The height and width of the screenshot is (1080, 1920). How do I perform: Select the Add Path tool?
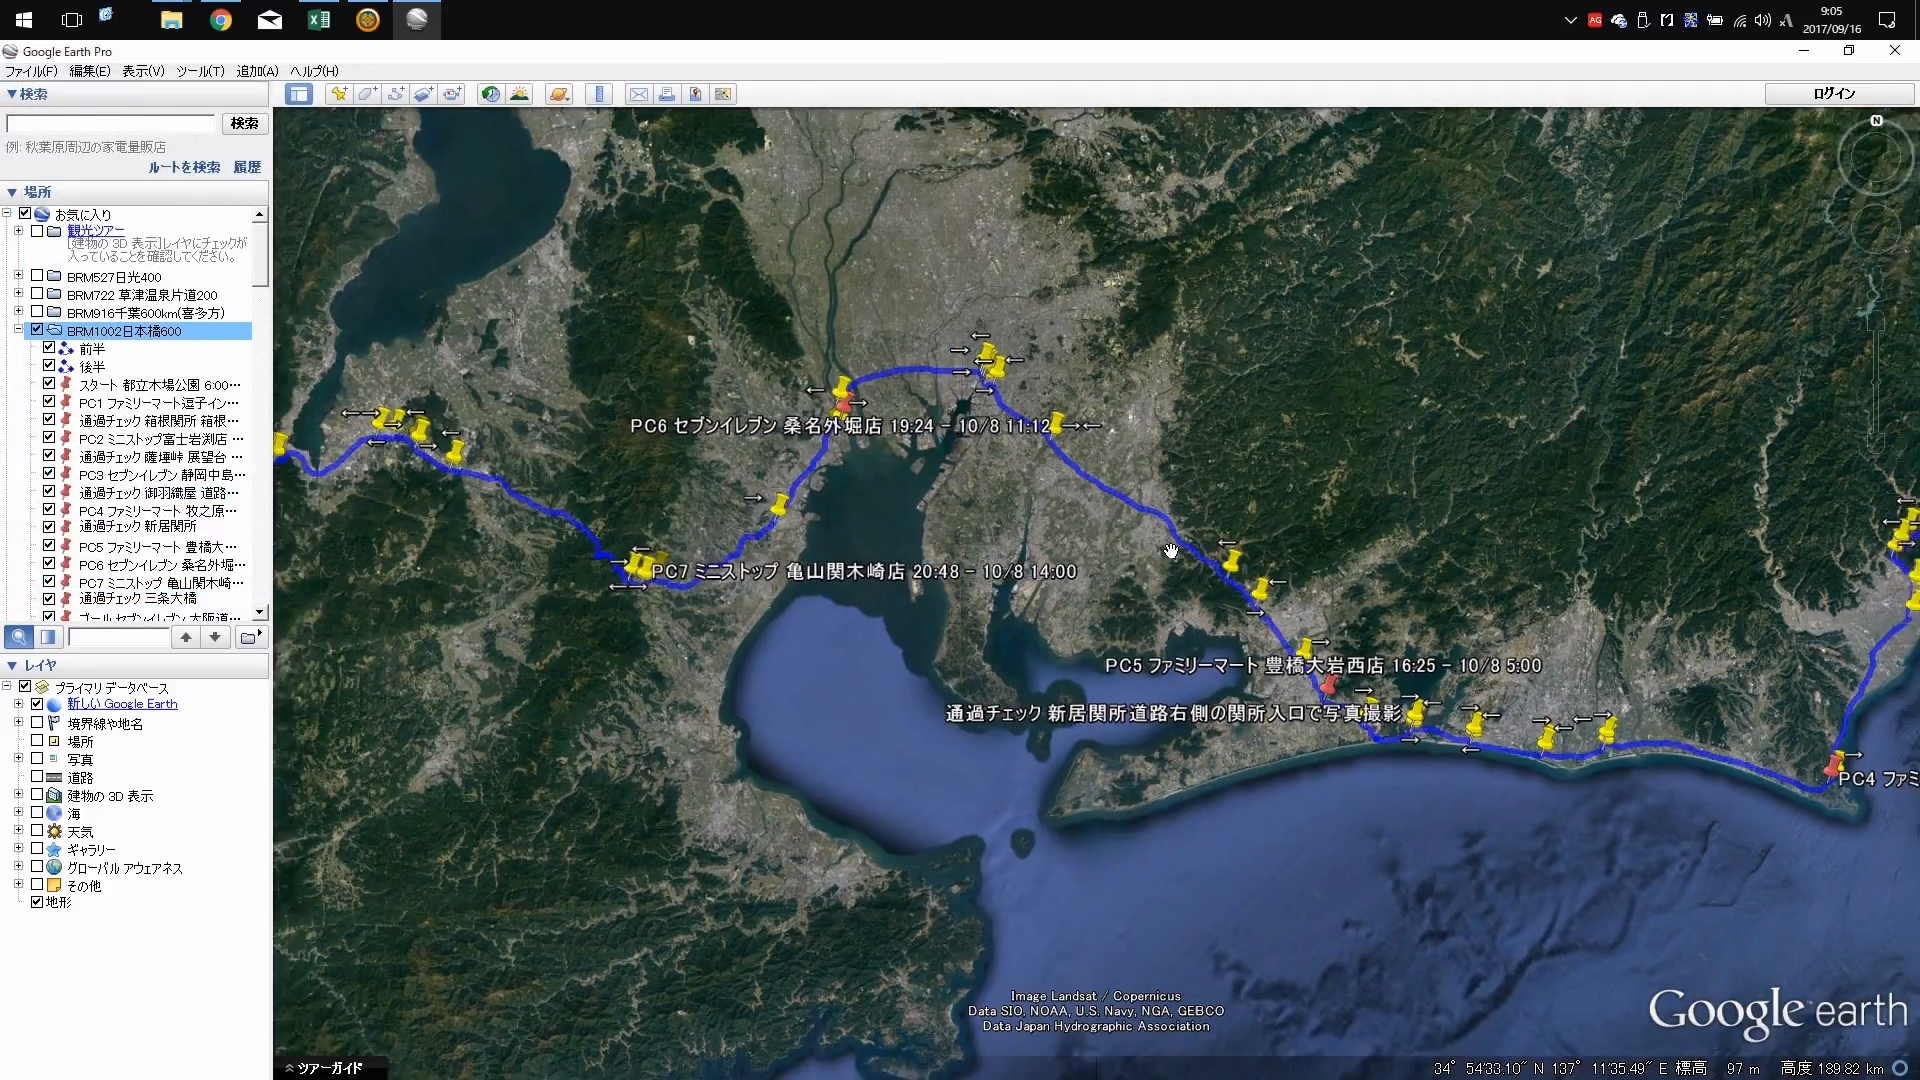pos(395,94)
